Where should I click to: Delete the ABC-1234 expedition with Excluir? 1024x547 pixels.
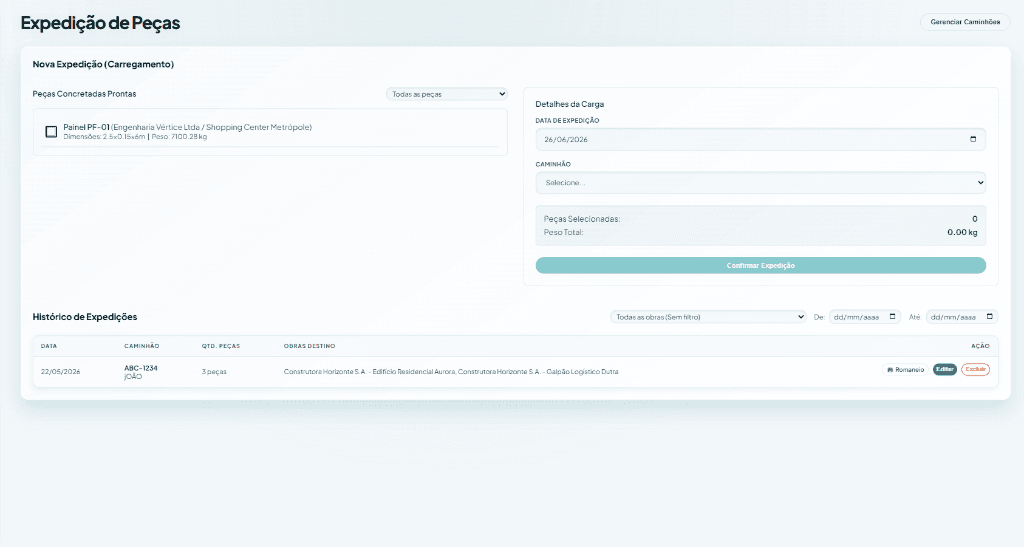(975, 369)
